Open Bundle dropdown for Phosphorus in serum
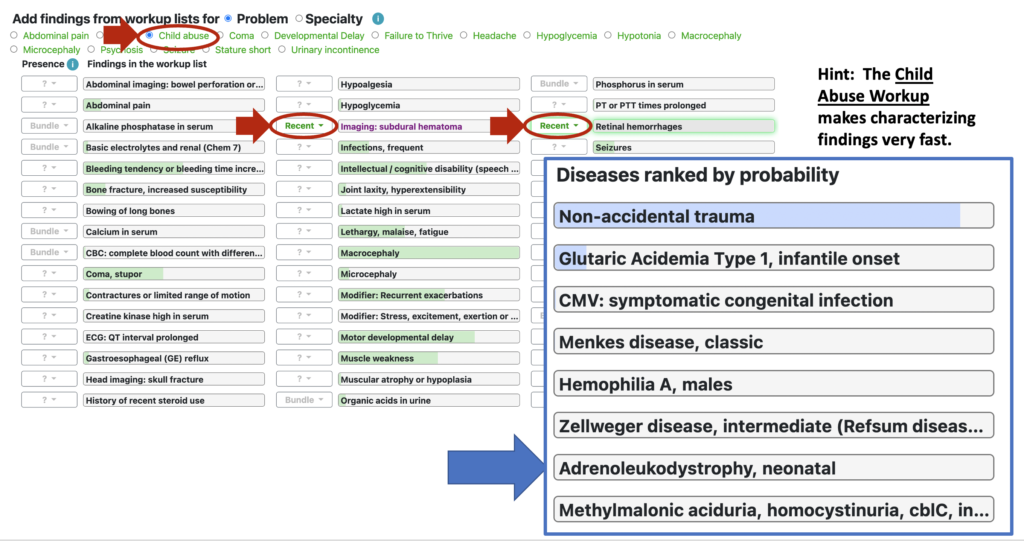This screenshot has width=1024, height=541. [x=558, y=84]
